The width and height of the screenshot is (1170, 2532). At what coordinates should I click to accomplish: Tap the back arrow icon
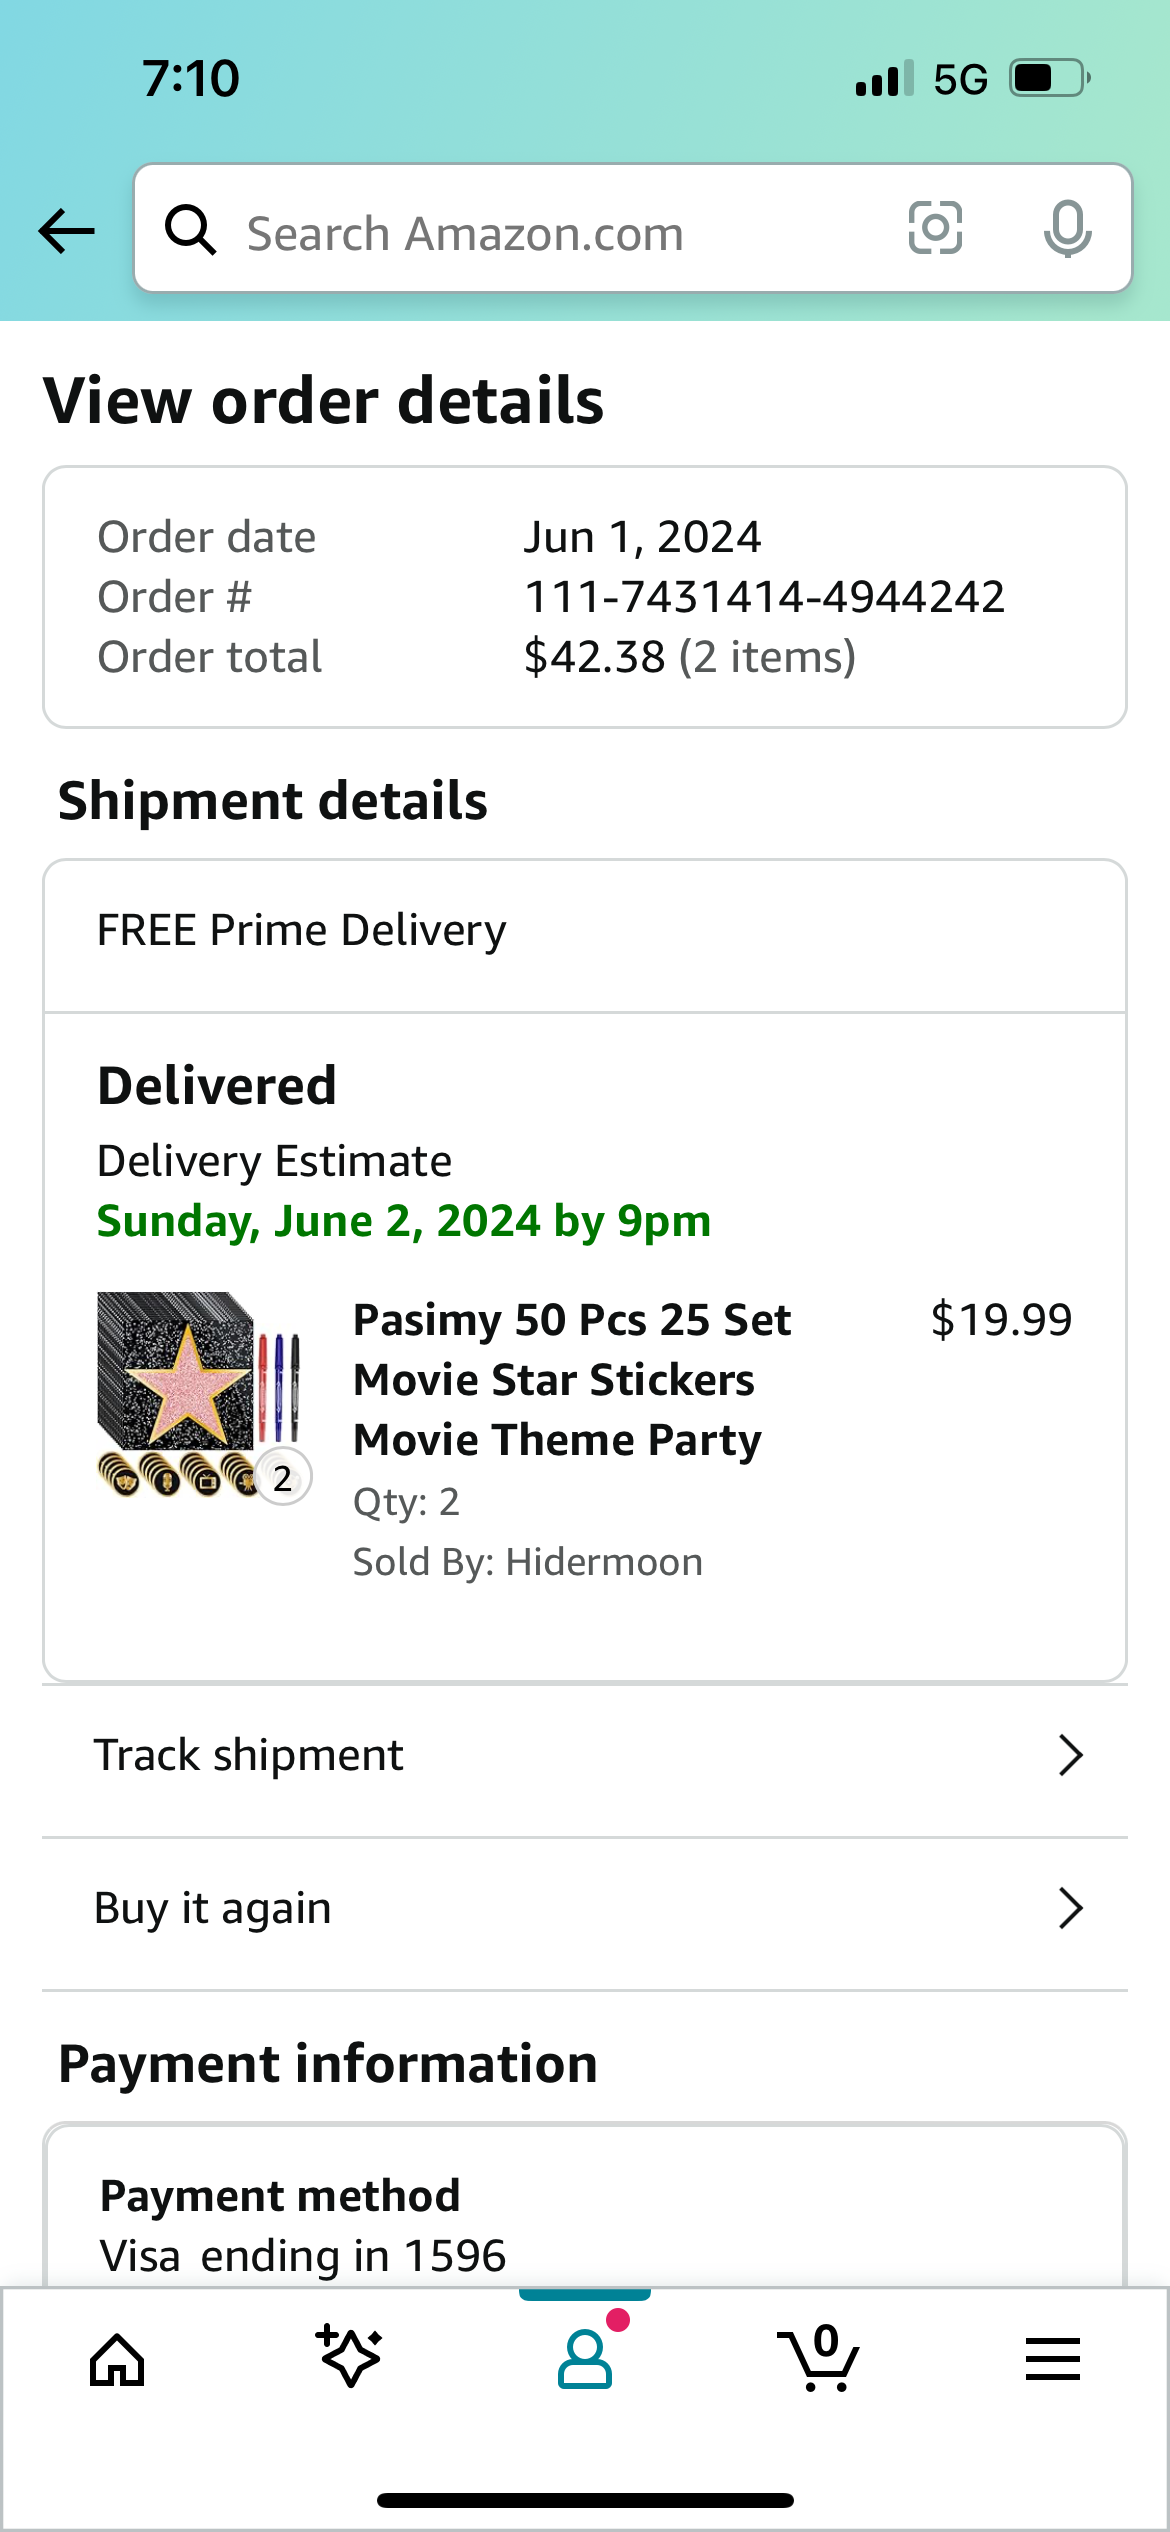(66, 231)
